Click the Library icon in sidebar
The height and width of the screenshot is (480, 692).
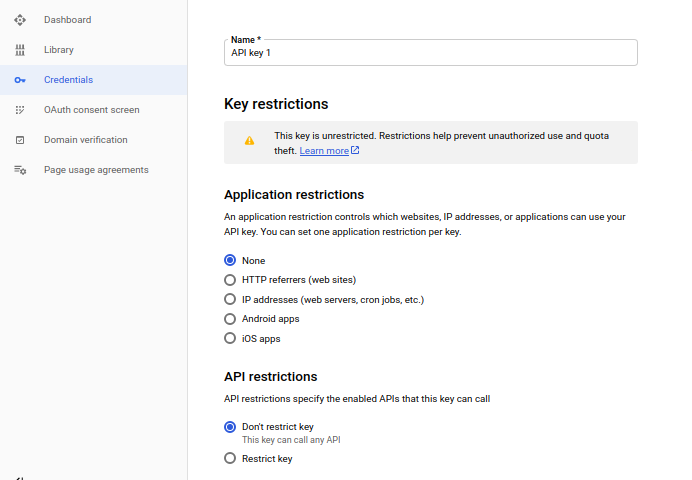coord(20,50)
